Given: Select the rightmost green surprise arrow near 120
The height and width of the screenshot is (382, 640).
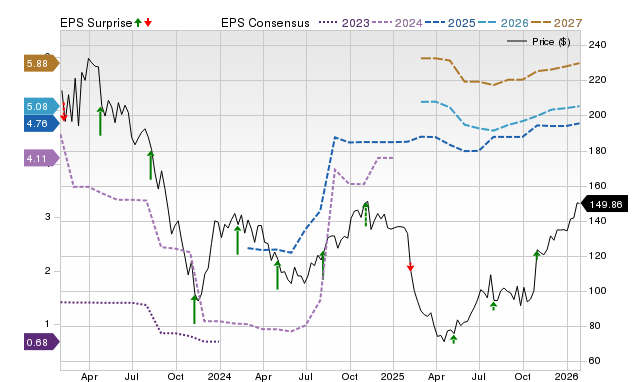Looking at the screenshot, I should [x=537, y=255].
